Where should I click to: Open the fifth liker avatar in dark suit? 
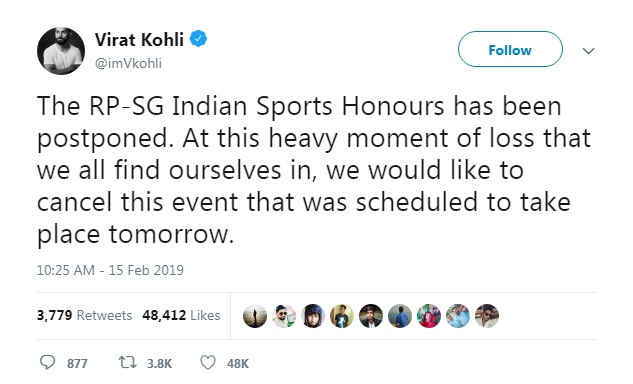pyautogui.click(x=371, y=316)
